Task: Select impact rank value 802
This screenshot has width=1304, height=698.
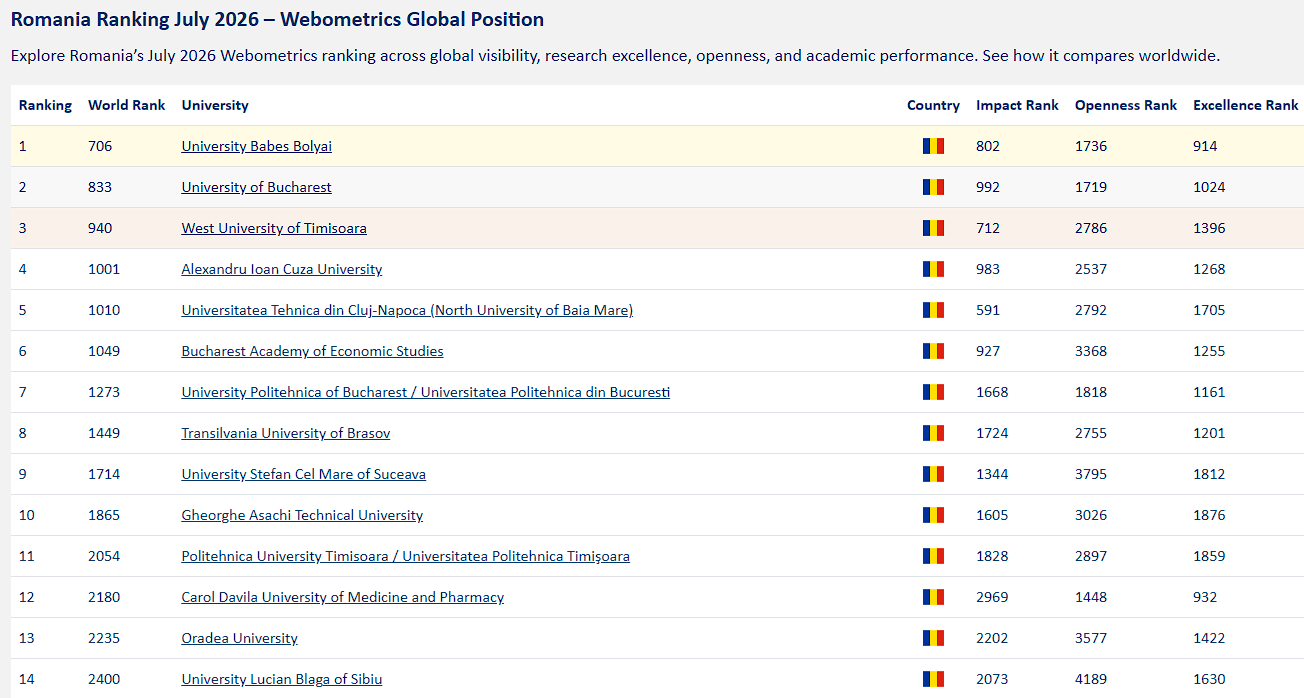Action: click(988, 146)
